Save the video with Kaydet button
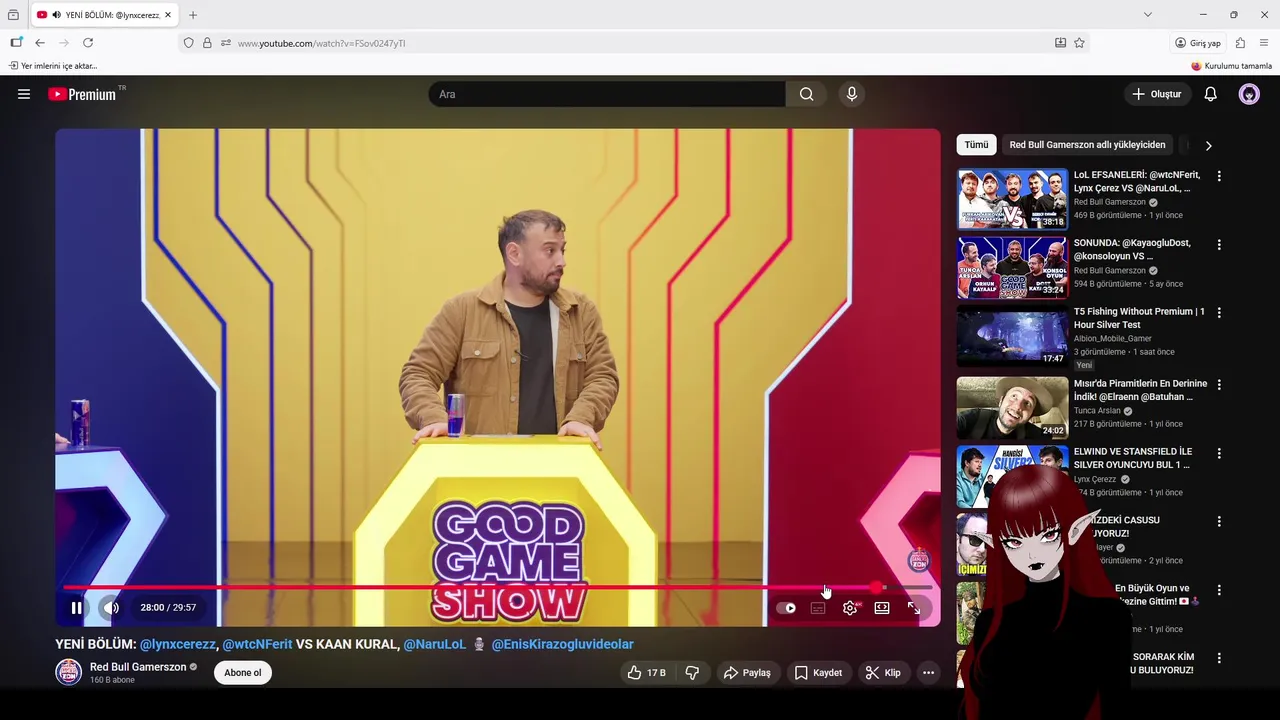Image resolution: width=1280 pixels, height=720 pixels. pyautogui.click(x=818, y=673)
